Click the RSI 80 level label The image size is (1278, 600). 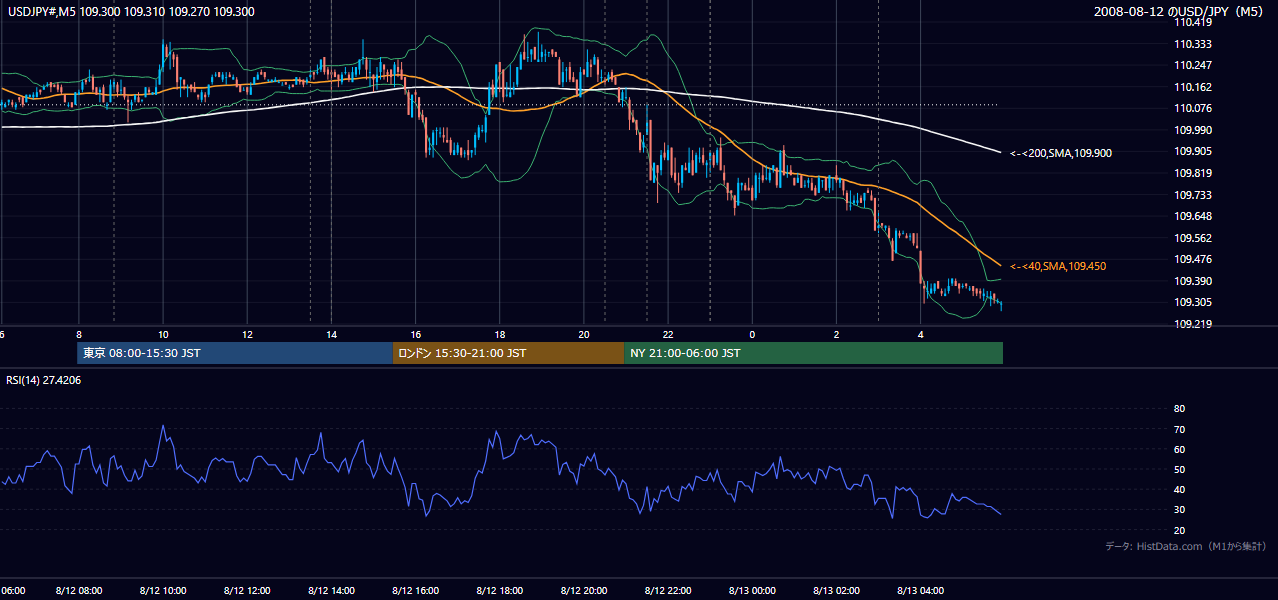click(1179, 409)
